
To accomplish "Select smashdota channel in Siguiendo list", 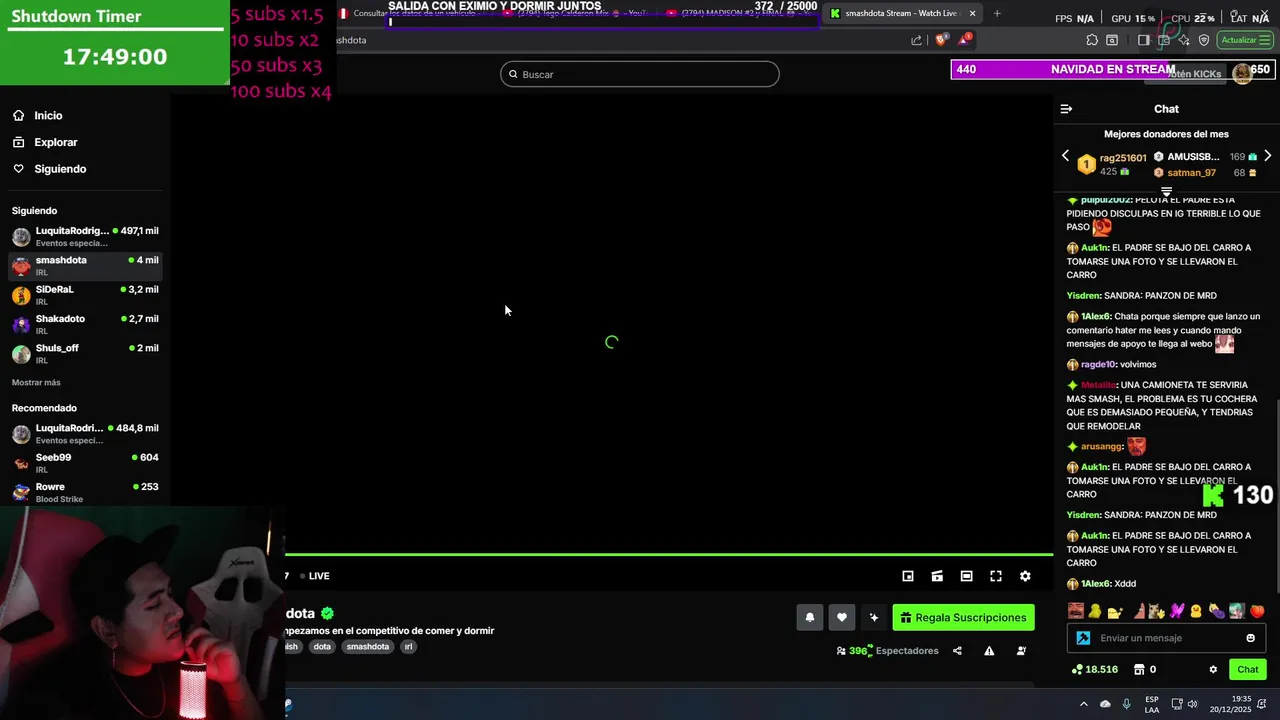I will point(84,265).
